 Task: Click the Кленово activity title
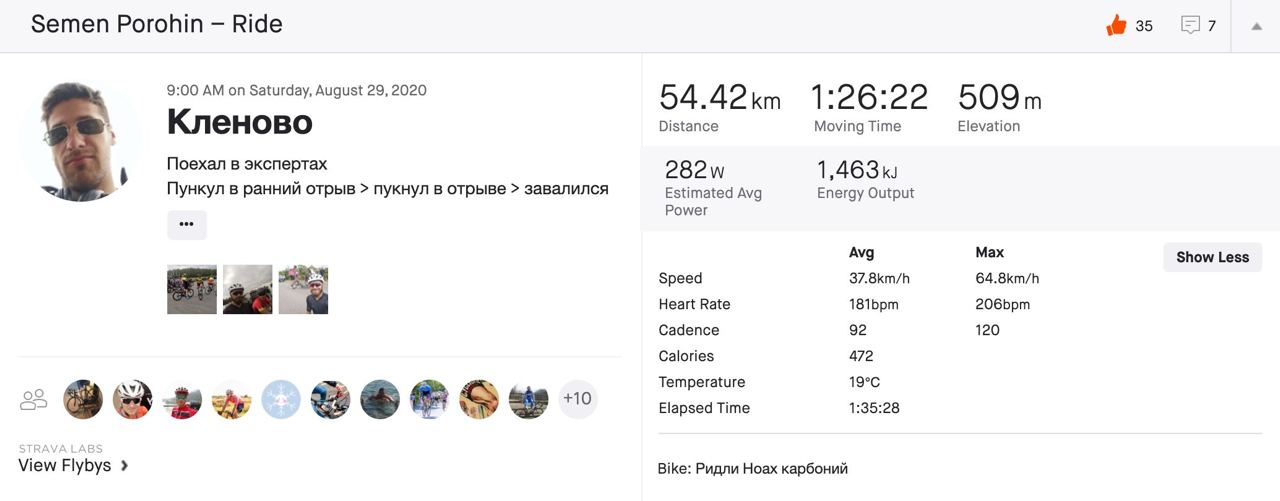(240, 122)
